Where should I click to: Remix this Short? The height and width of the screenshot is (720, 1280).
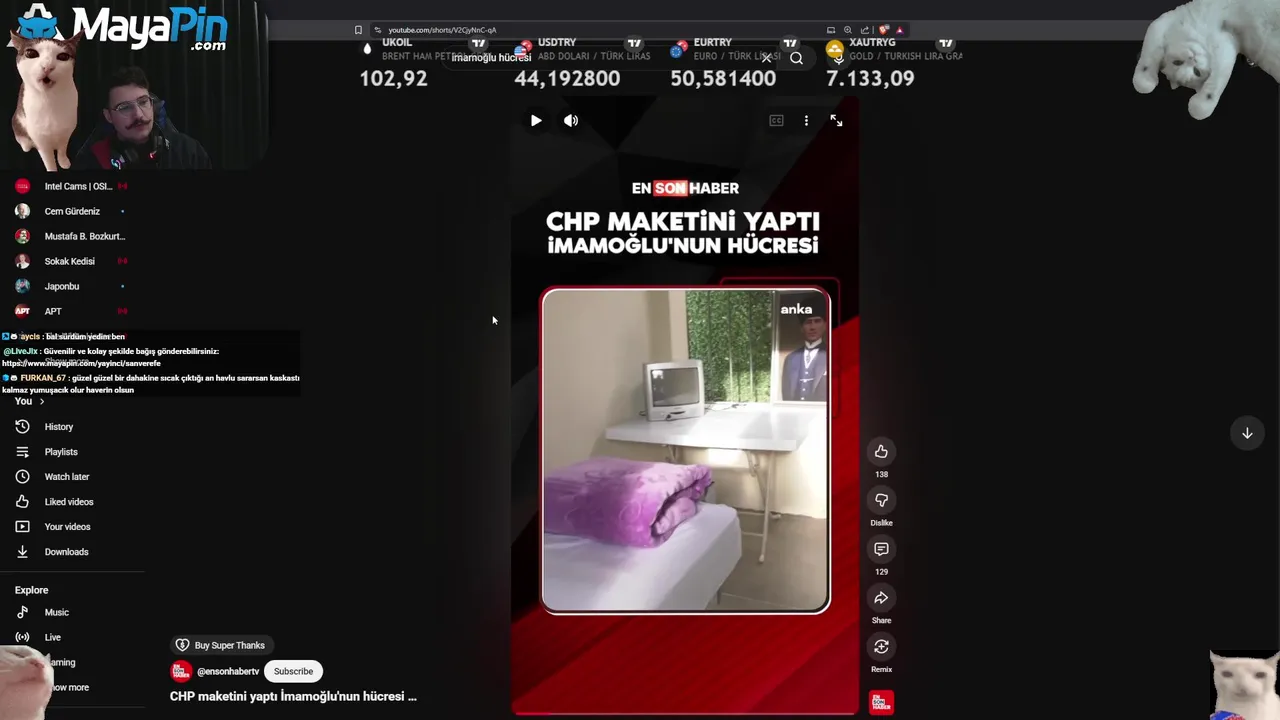pyautogui.click(x=881, y=647)
